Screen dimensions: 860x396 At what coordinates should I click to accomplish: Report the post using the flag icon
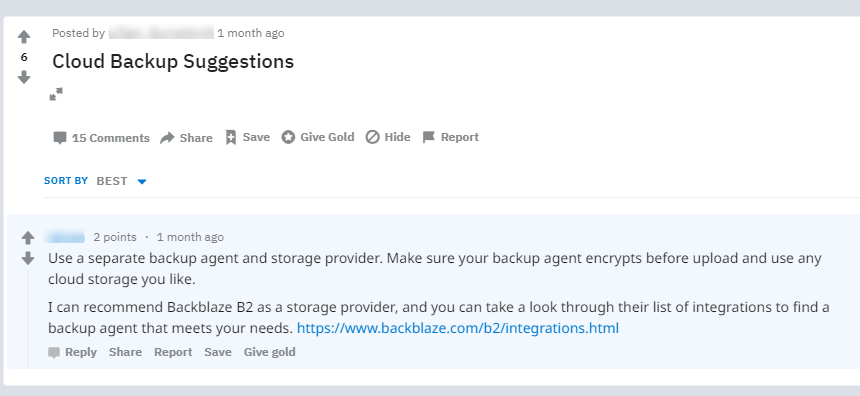[428, 137]
